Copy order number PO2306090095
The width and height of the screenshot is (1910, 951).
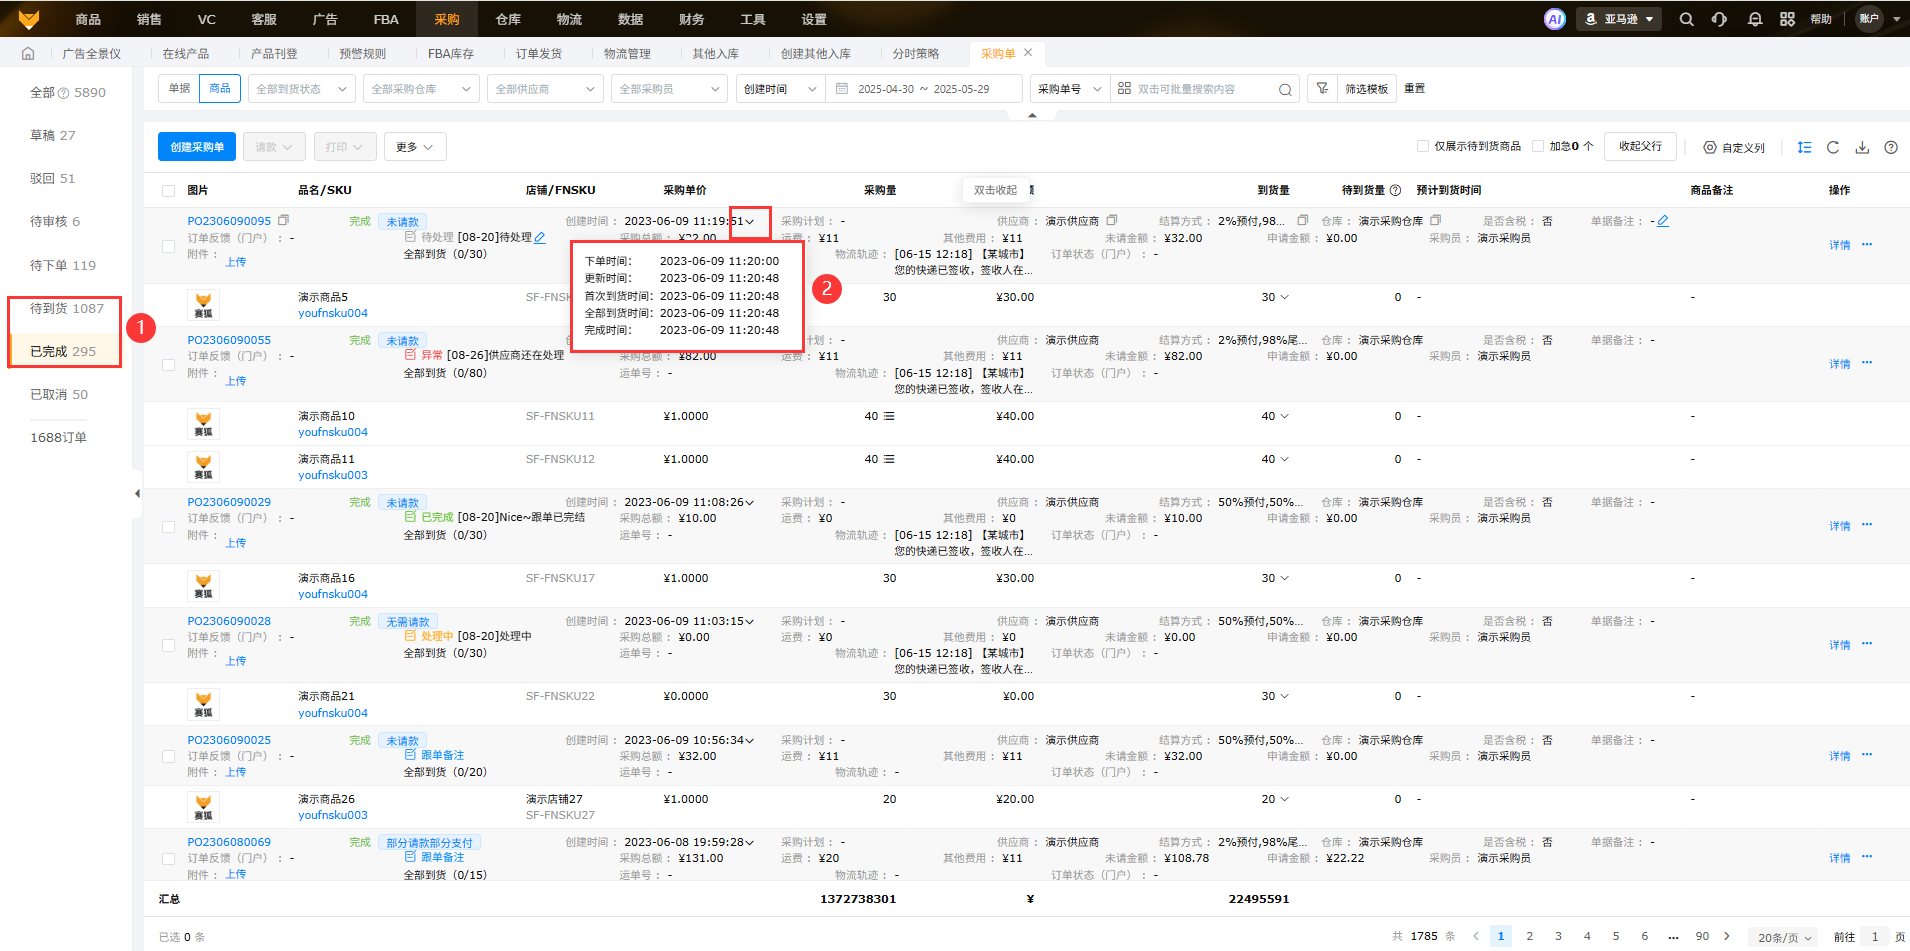[283, 220]
